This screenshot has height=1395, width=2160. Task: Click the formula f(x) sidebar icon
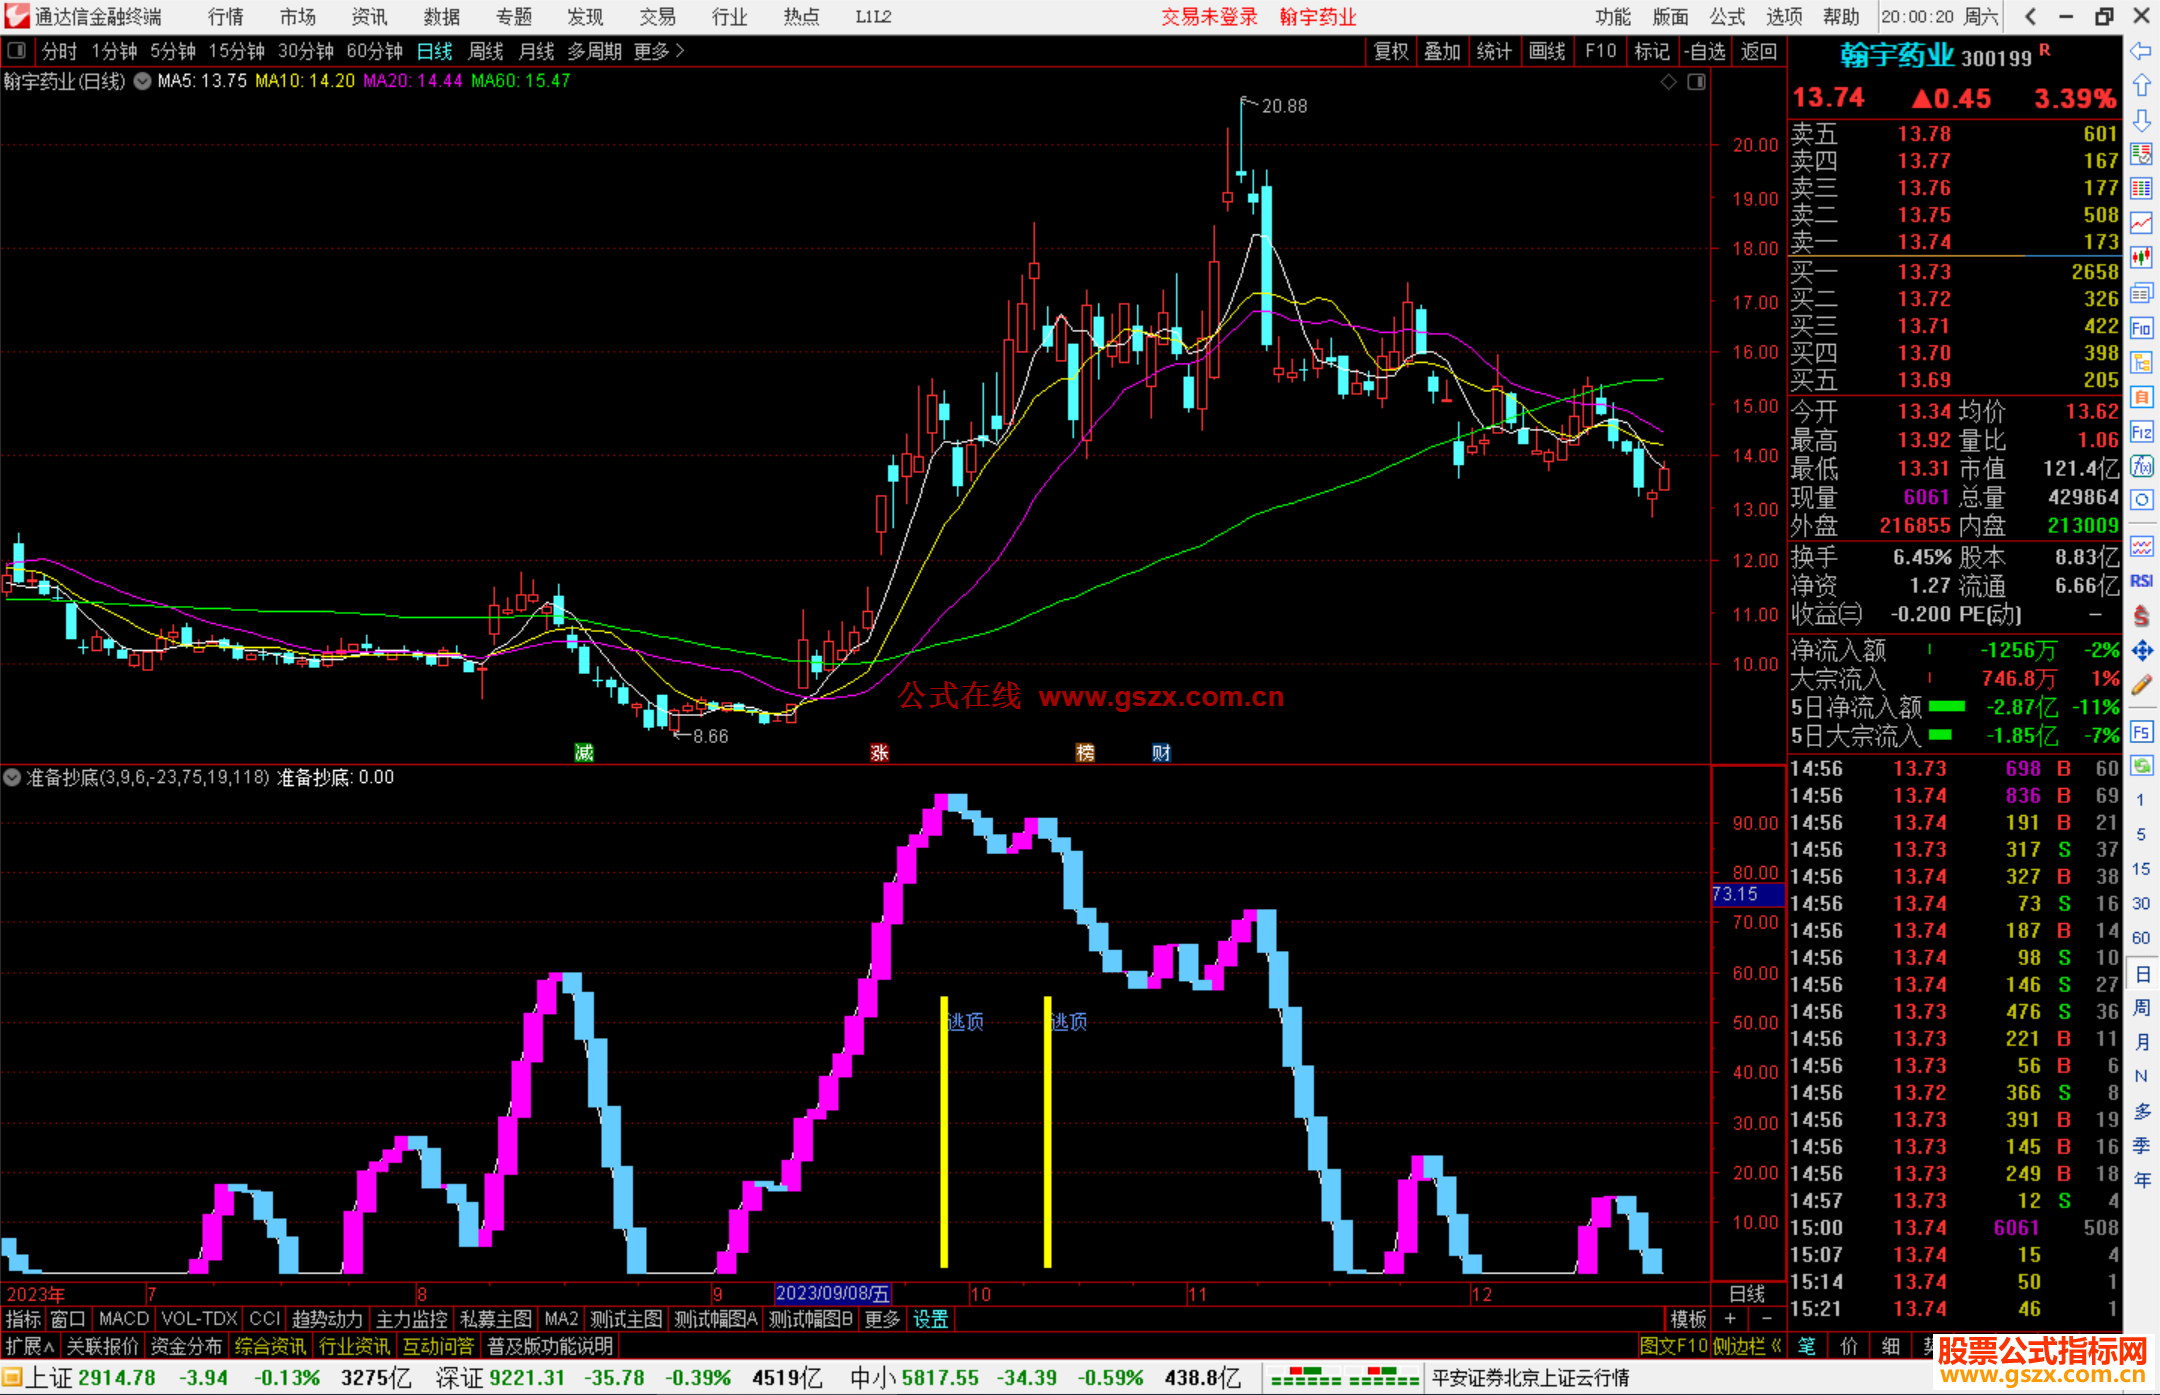(x=2141, y=466)
